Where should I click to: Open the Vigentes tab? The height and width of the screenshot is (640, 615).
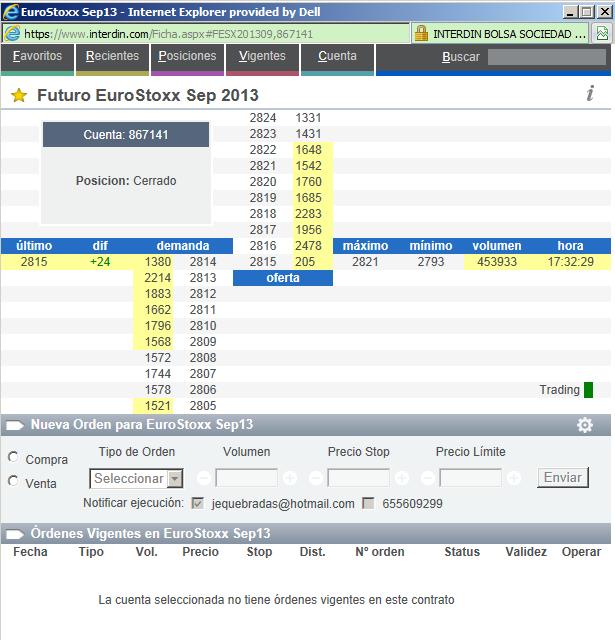pyautogui.click(x=262, y=58)
